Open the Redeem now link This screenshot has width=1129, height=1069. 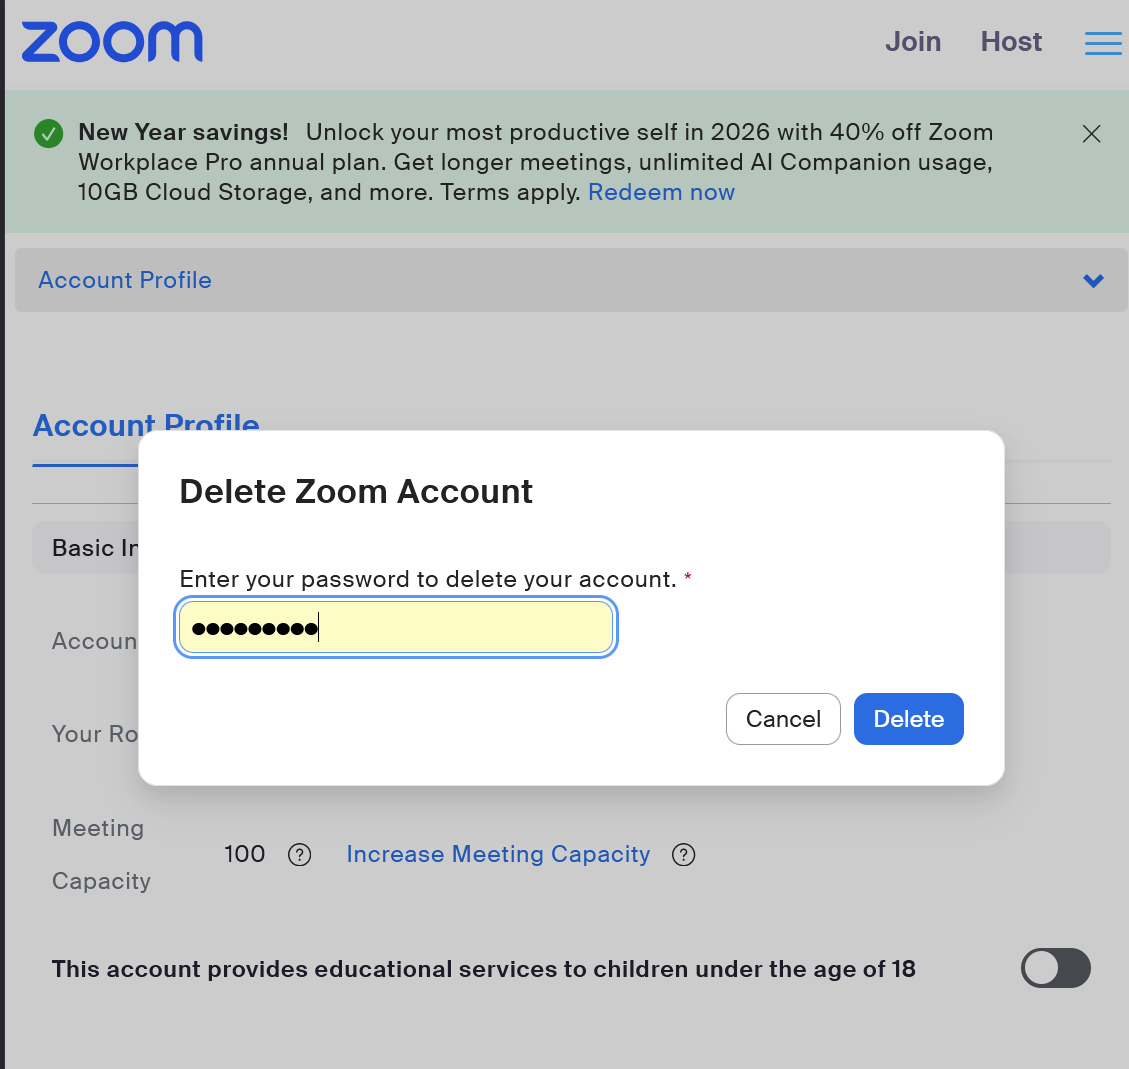pos(661,193)
